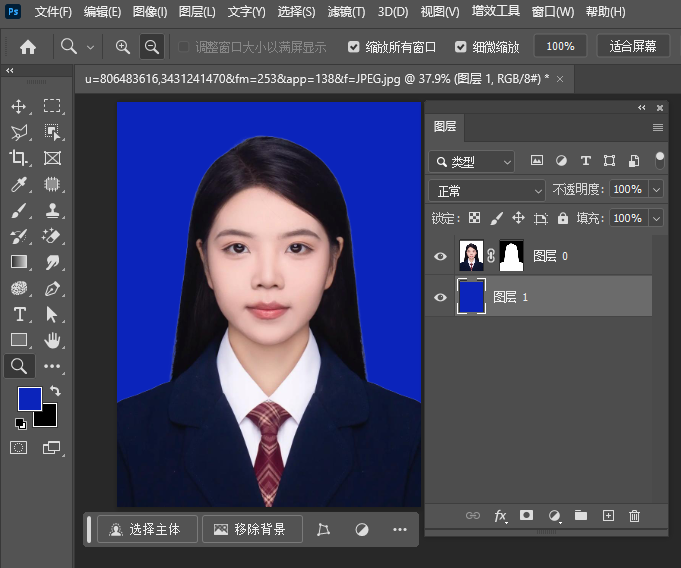This screenshot has width=681, height=568.
Task: Hide layer 图层 0 with eye icon
Action: coord(440,257)
